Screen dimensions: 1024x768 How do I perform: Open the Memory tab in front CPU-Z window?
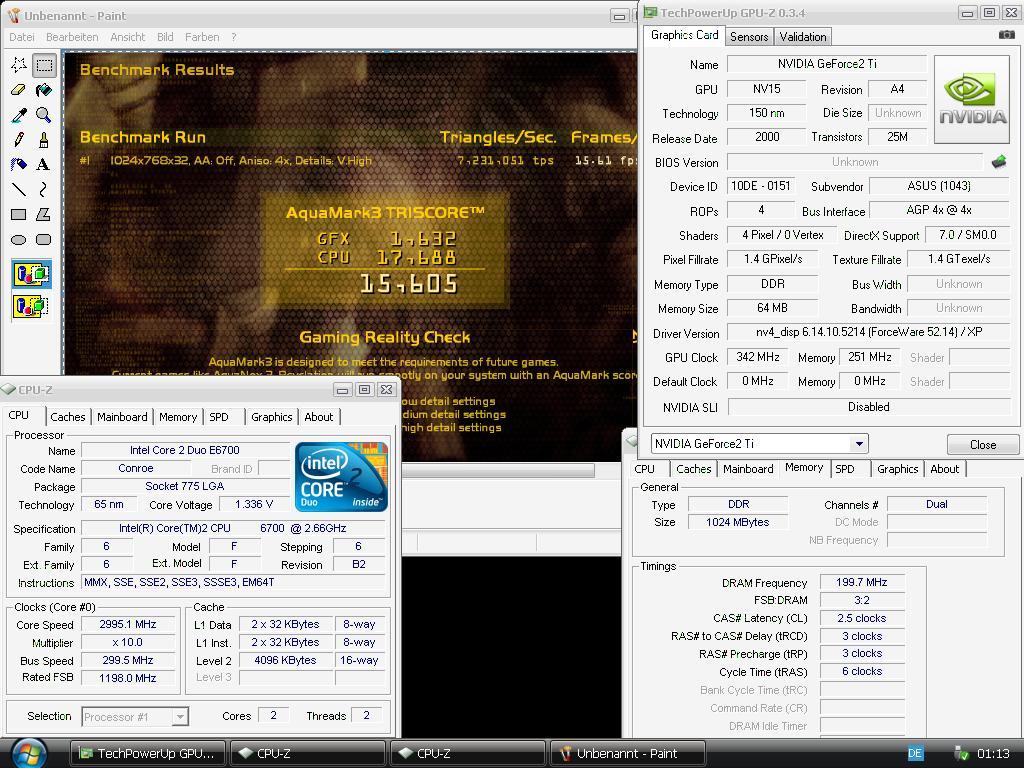click(178, 417)
